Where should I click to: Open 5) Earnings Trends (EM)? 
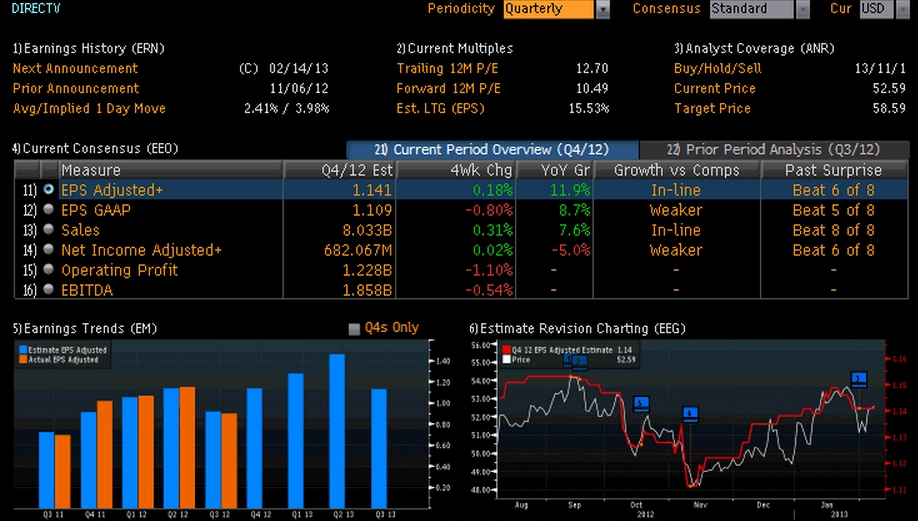[85, 328]
